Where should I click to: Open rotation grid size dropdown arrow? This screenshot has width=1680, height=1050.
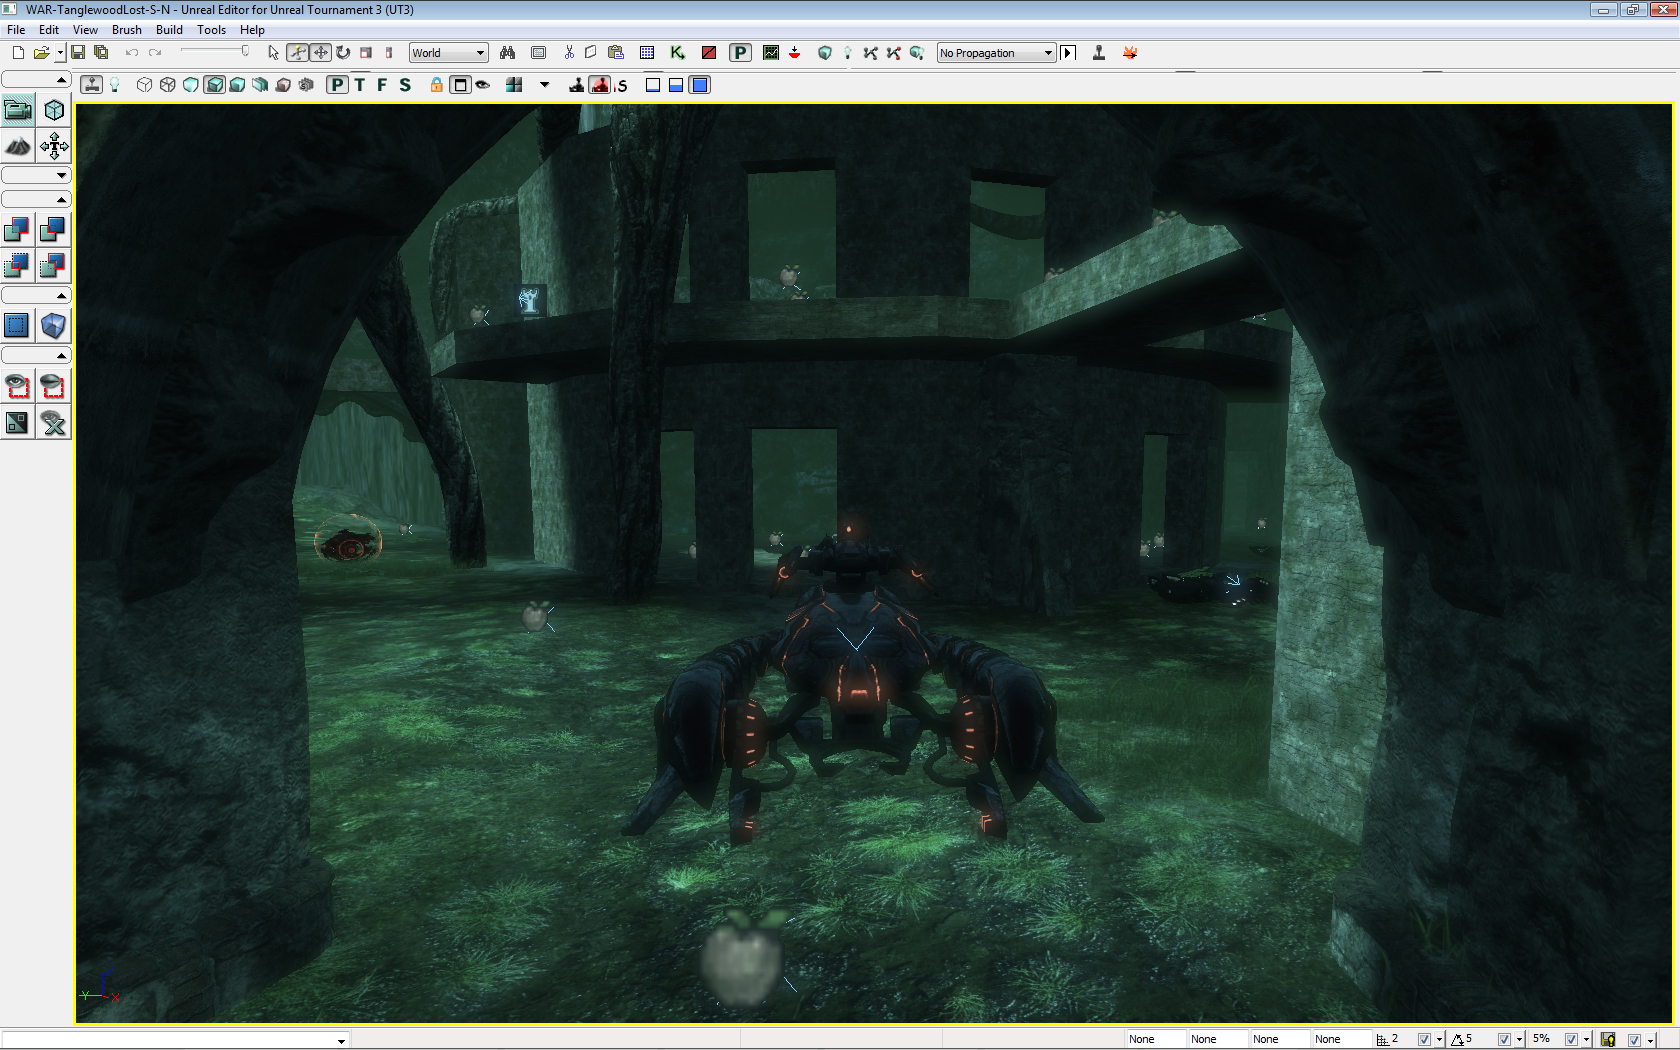(x=1519, y=1040)
